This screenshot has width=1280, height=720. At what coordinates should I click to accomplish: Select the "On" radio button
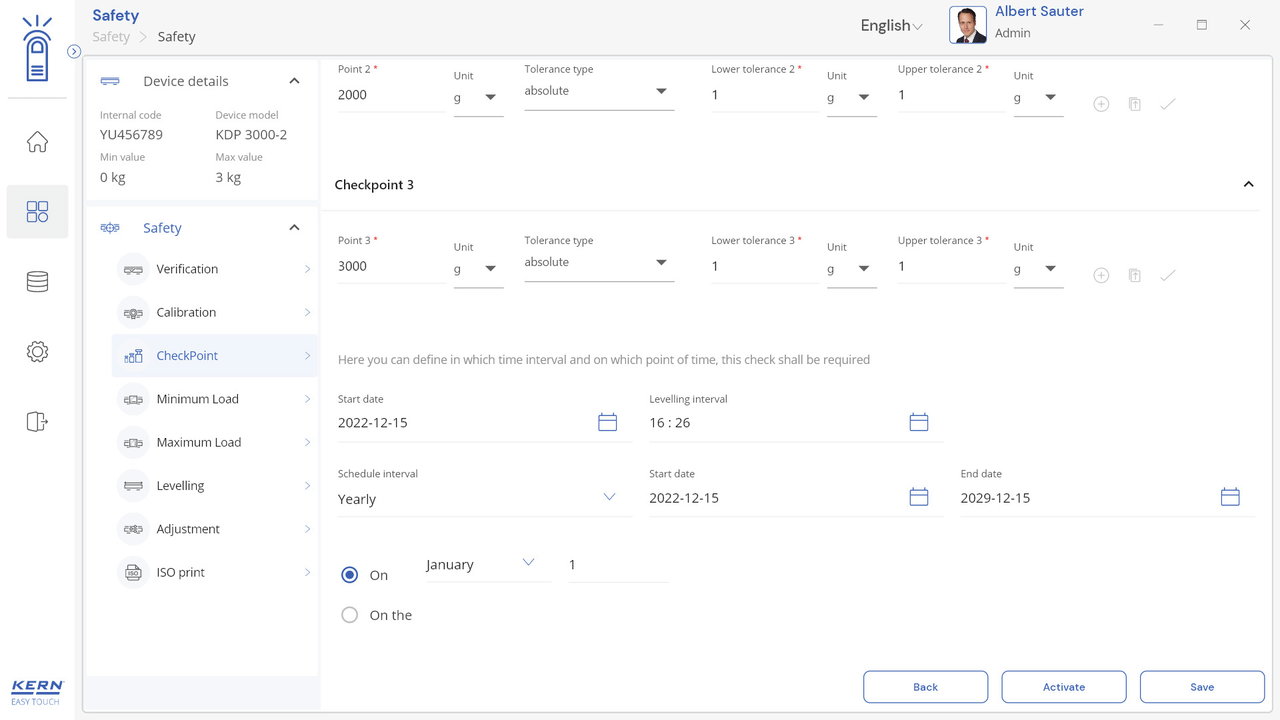click(x=350, y=575)
